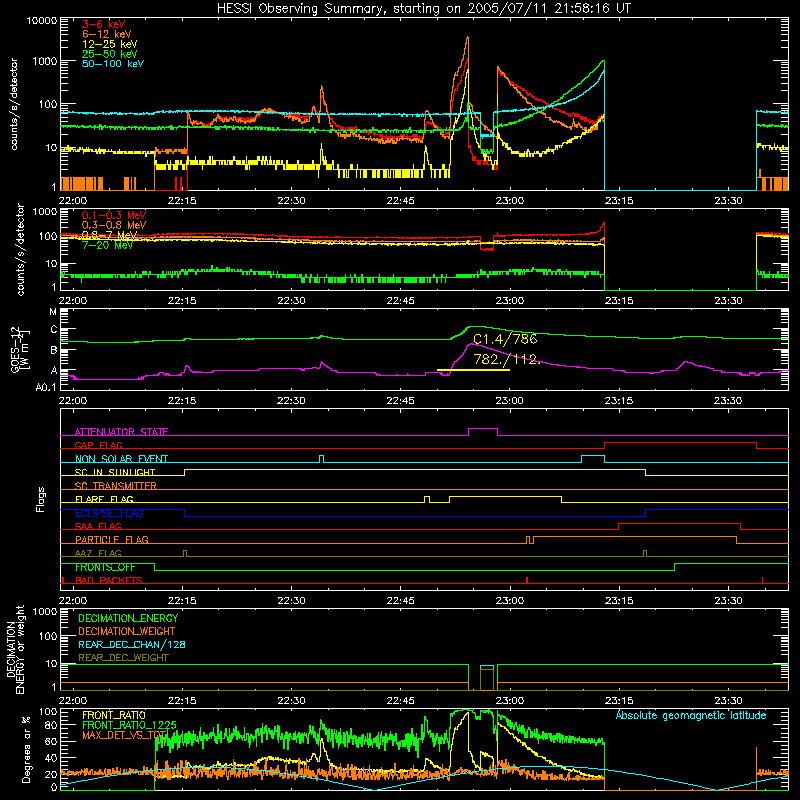Click the REAR_DEC_WEIGHT legend label
The image size is (800, 800).
click(x=123, y=658)
